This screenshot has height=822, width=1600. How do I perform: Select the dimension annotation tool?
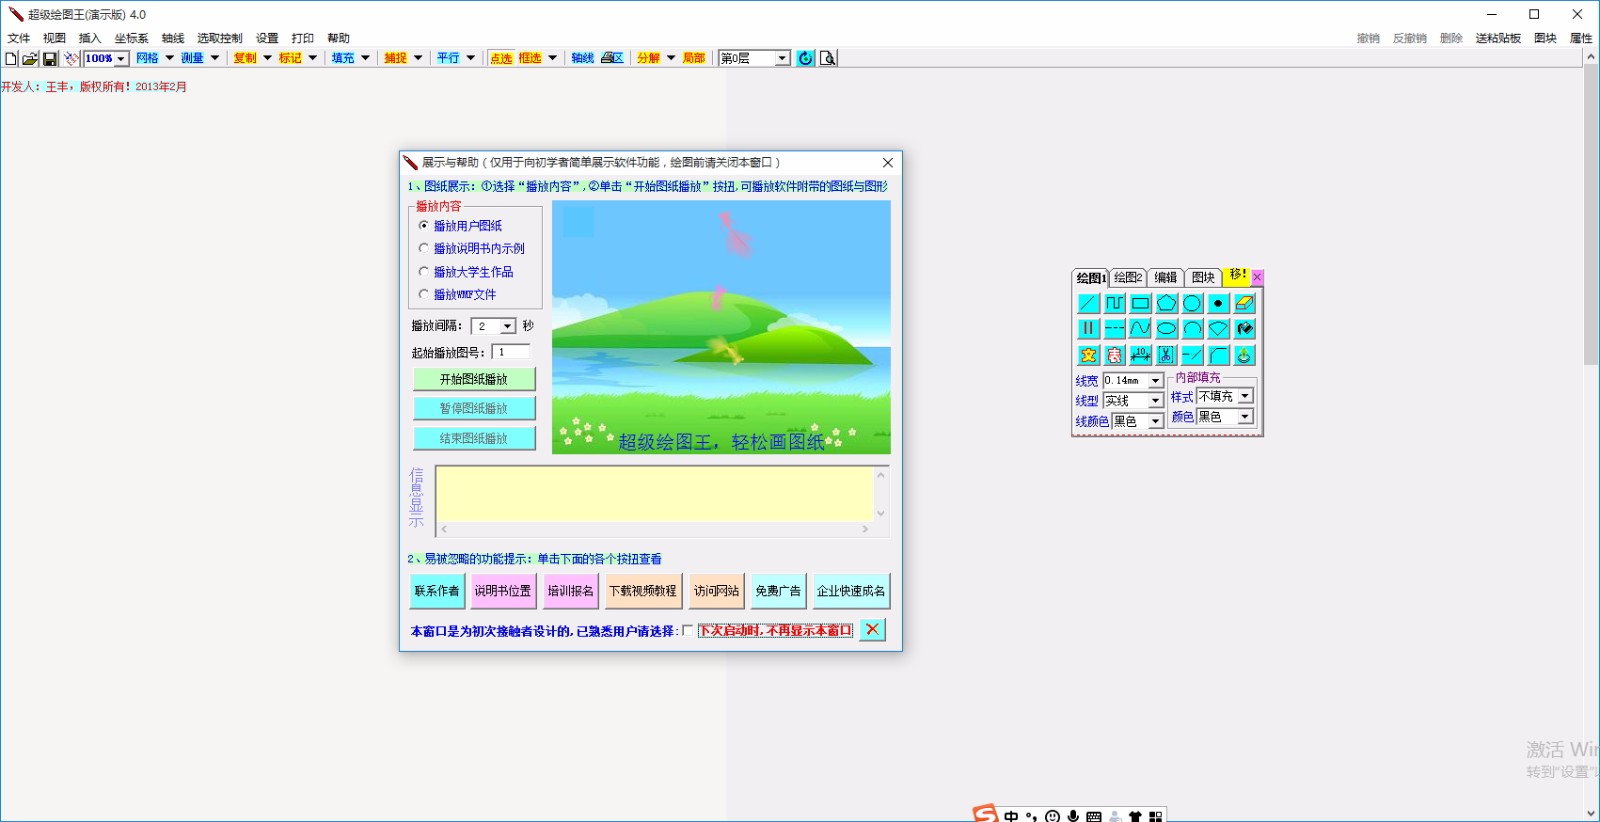(x=1140, y=355)
